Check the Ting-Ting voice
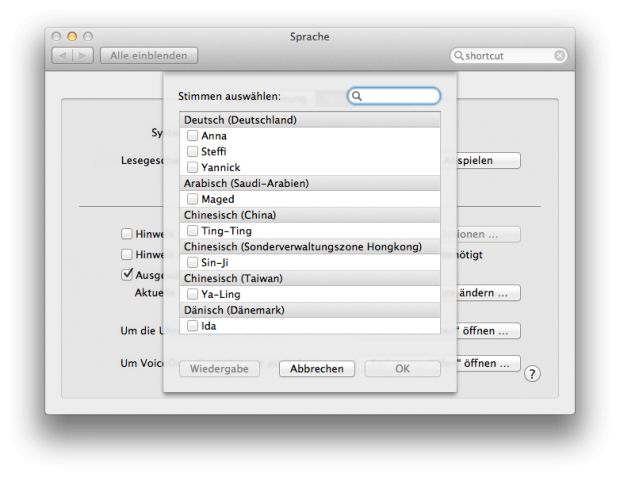Image resolution: width=620 pixels, height=477 pixels. [x=193, y=231]
